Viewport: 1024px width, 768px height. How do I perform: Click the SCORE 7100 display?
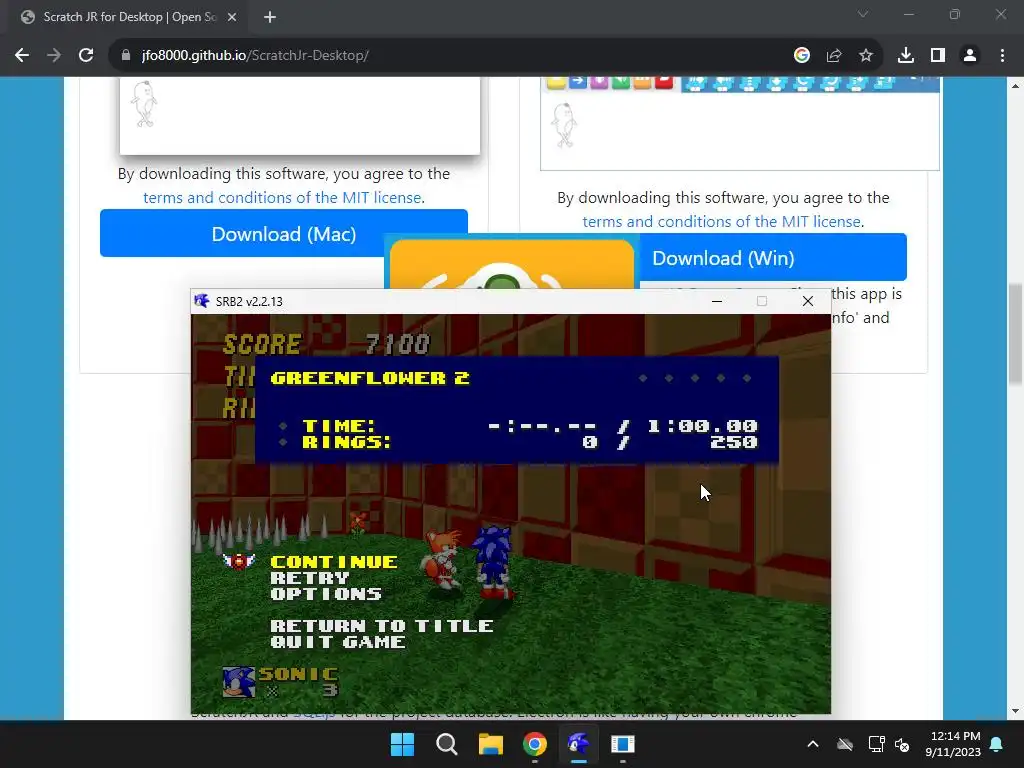tap(327, 344)
